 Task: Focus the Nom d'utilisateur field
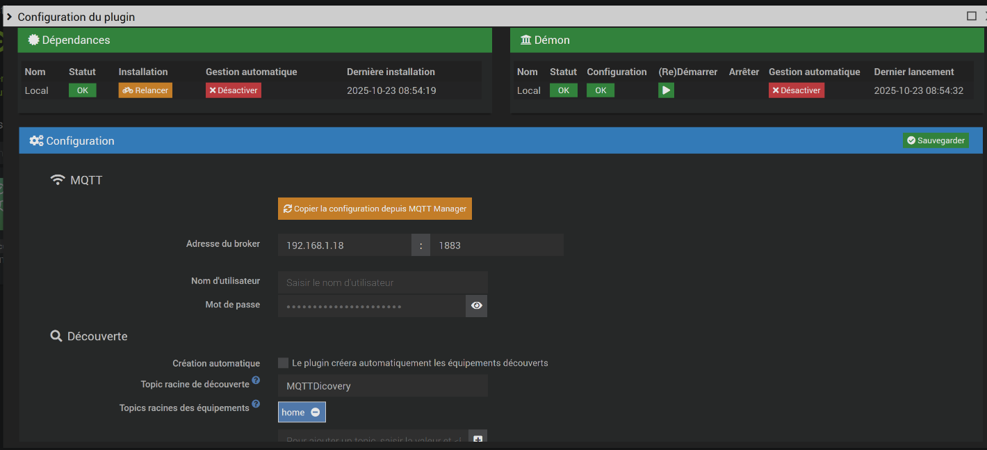point(382,283)
